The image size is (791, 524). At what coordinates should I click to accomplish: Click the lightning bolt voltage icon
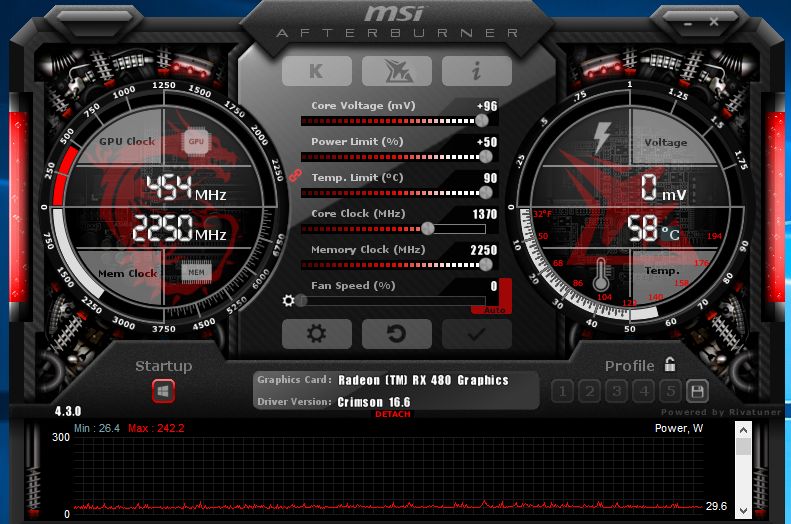[601, 136]
